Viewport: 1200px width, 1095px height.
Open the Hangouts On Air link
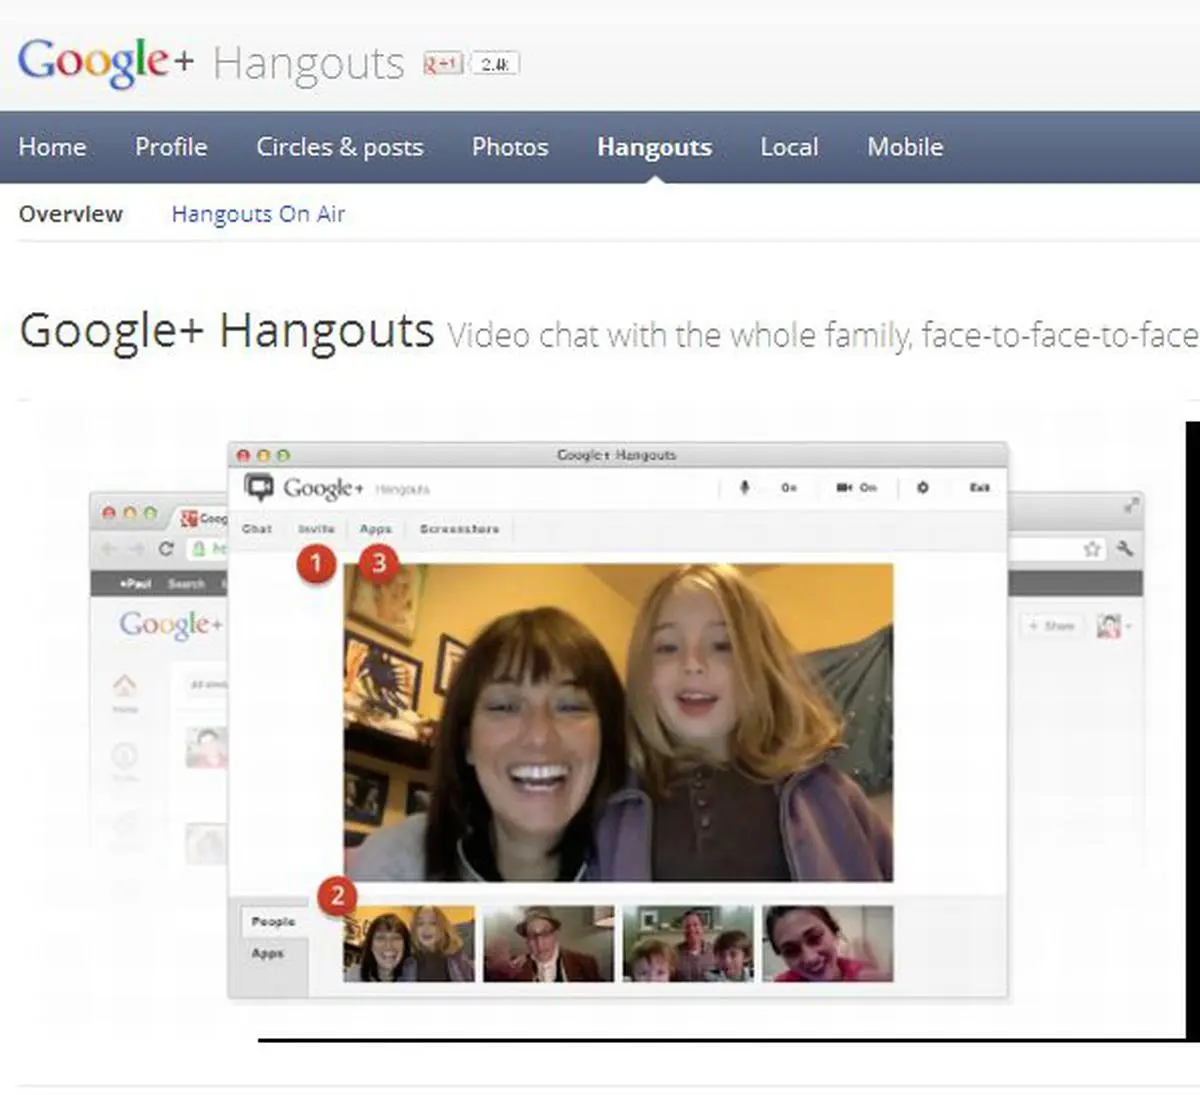258,214
